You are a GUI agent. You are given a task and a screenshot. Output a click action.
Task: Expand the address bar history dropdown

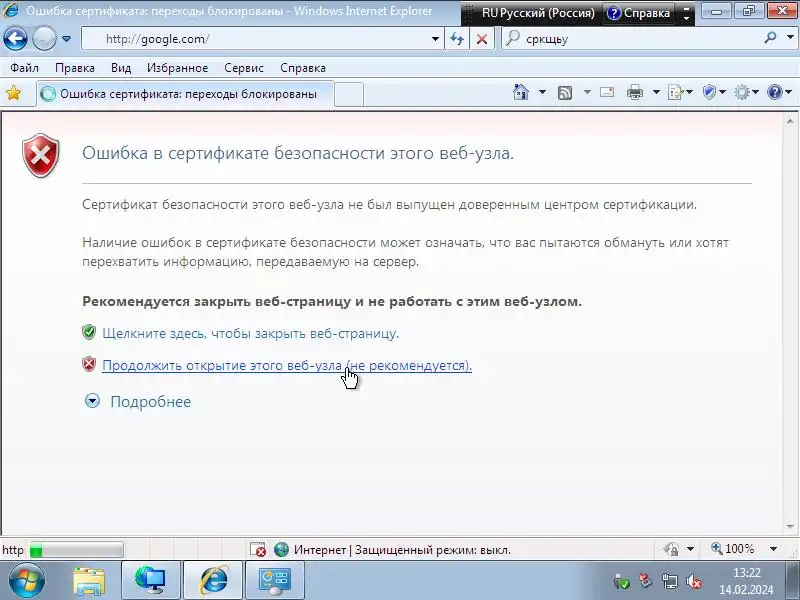click(435, 39)
